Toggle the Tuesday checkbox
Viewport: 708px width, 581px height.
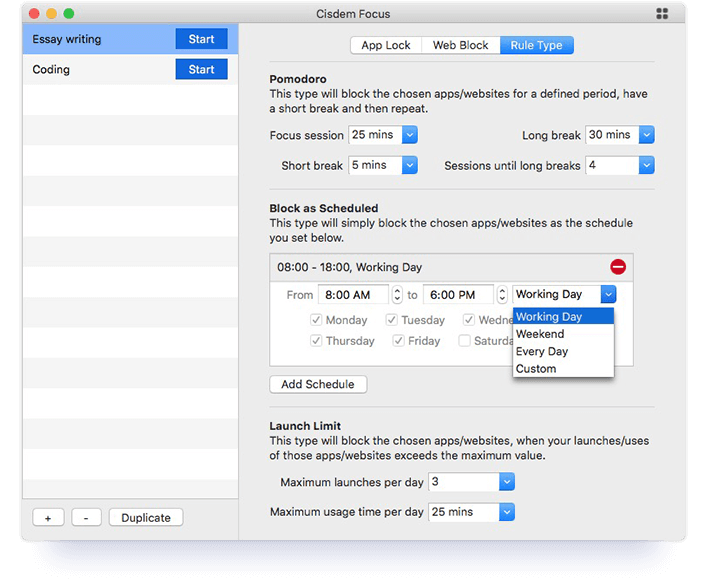point(391,320)
